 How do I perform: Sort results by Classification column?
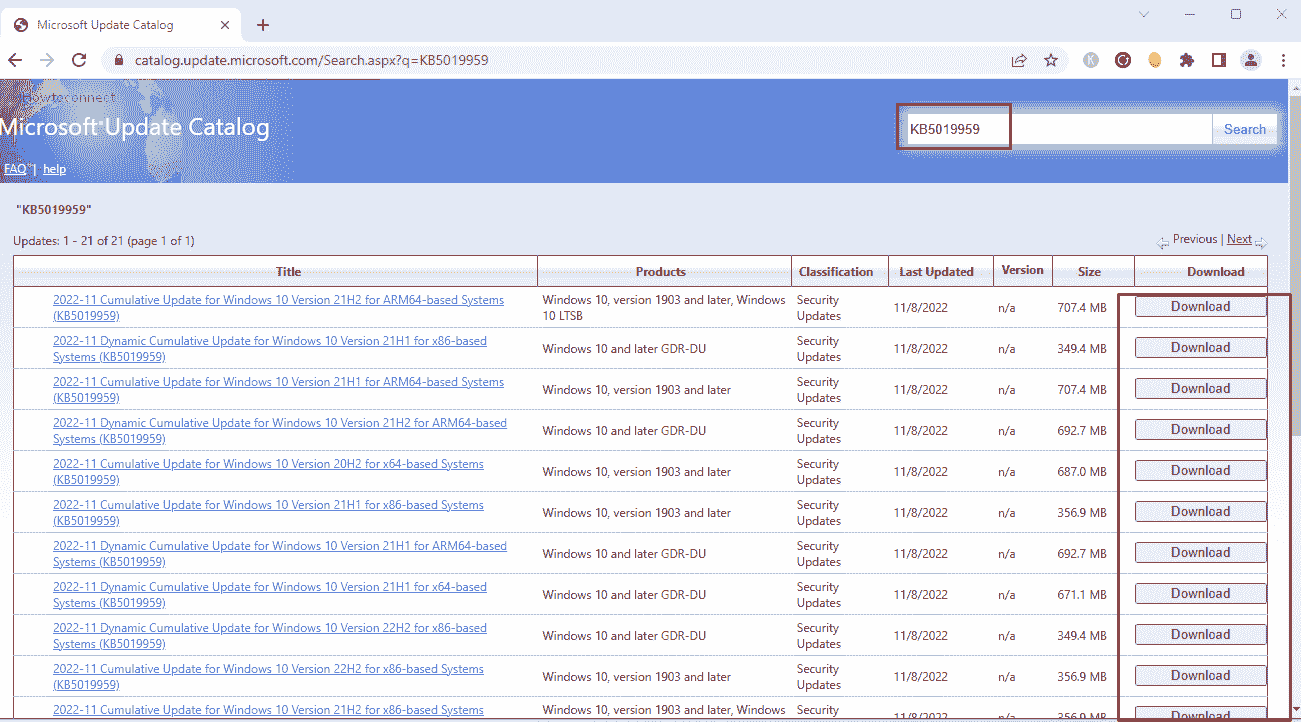[836, 272]
